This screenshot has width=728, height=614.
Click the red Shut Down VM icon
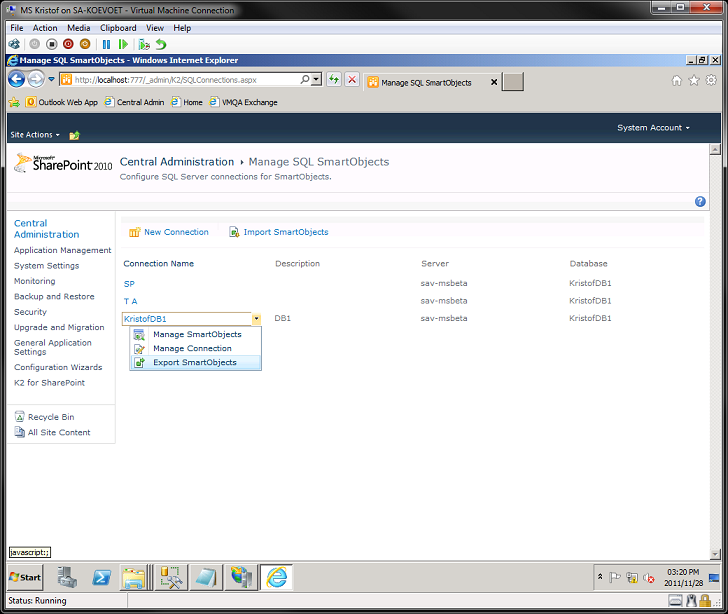click(68, 44)
